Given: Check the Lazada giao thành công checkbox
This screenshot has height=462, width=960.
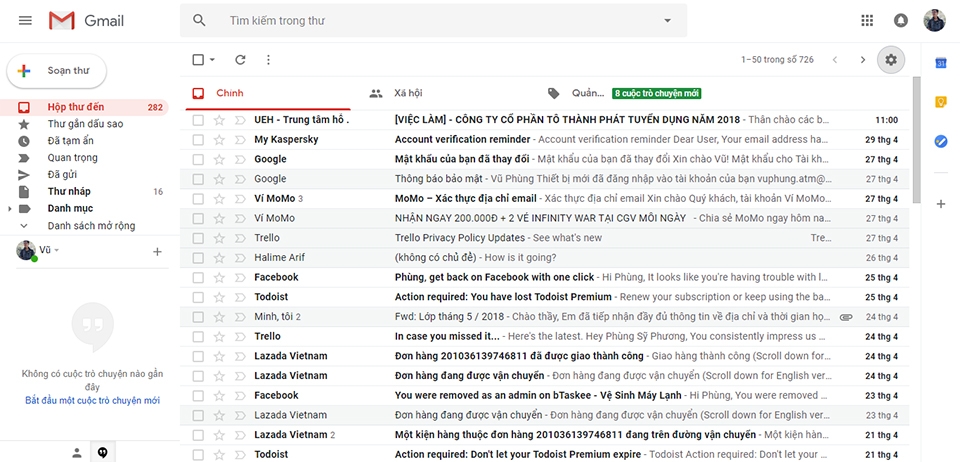Looking at the screenshot, I should (x=198, y=356).
